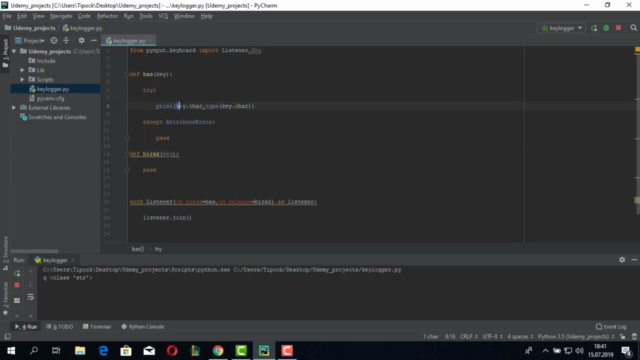Screen dimensions: 640x360
Task: Click the Project panel horizontal scrollbar
Action: pyautogui.click(x=34, y=251)
